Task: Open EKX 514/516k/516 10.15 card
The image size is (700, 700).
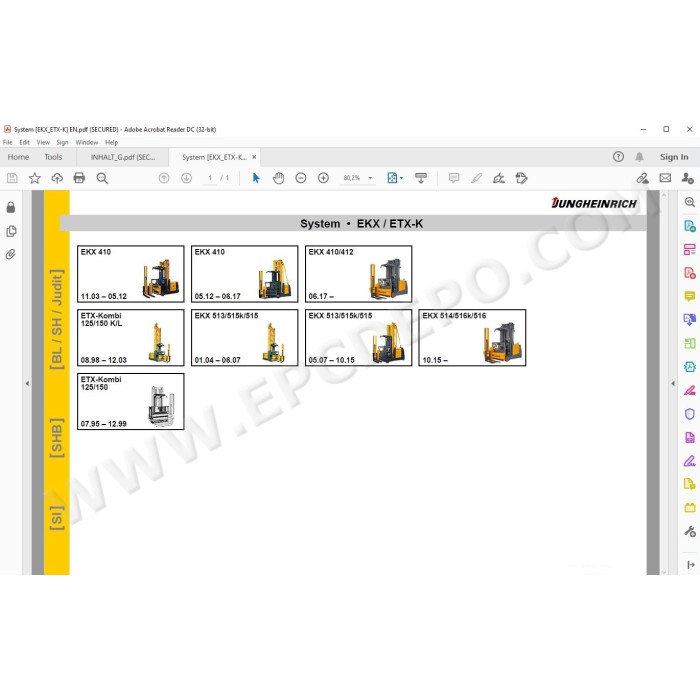Action: coord(472,338)
